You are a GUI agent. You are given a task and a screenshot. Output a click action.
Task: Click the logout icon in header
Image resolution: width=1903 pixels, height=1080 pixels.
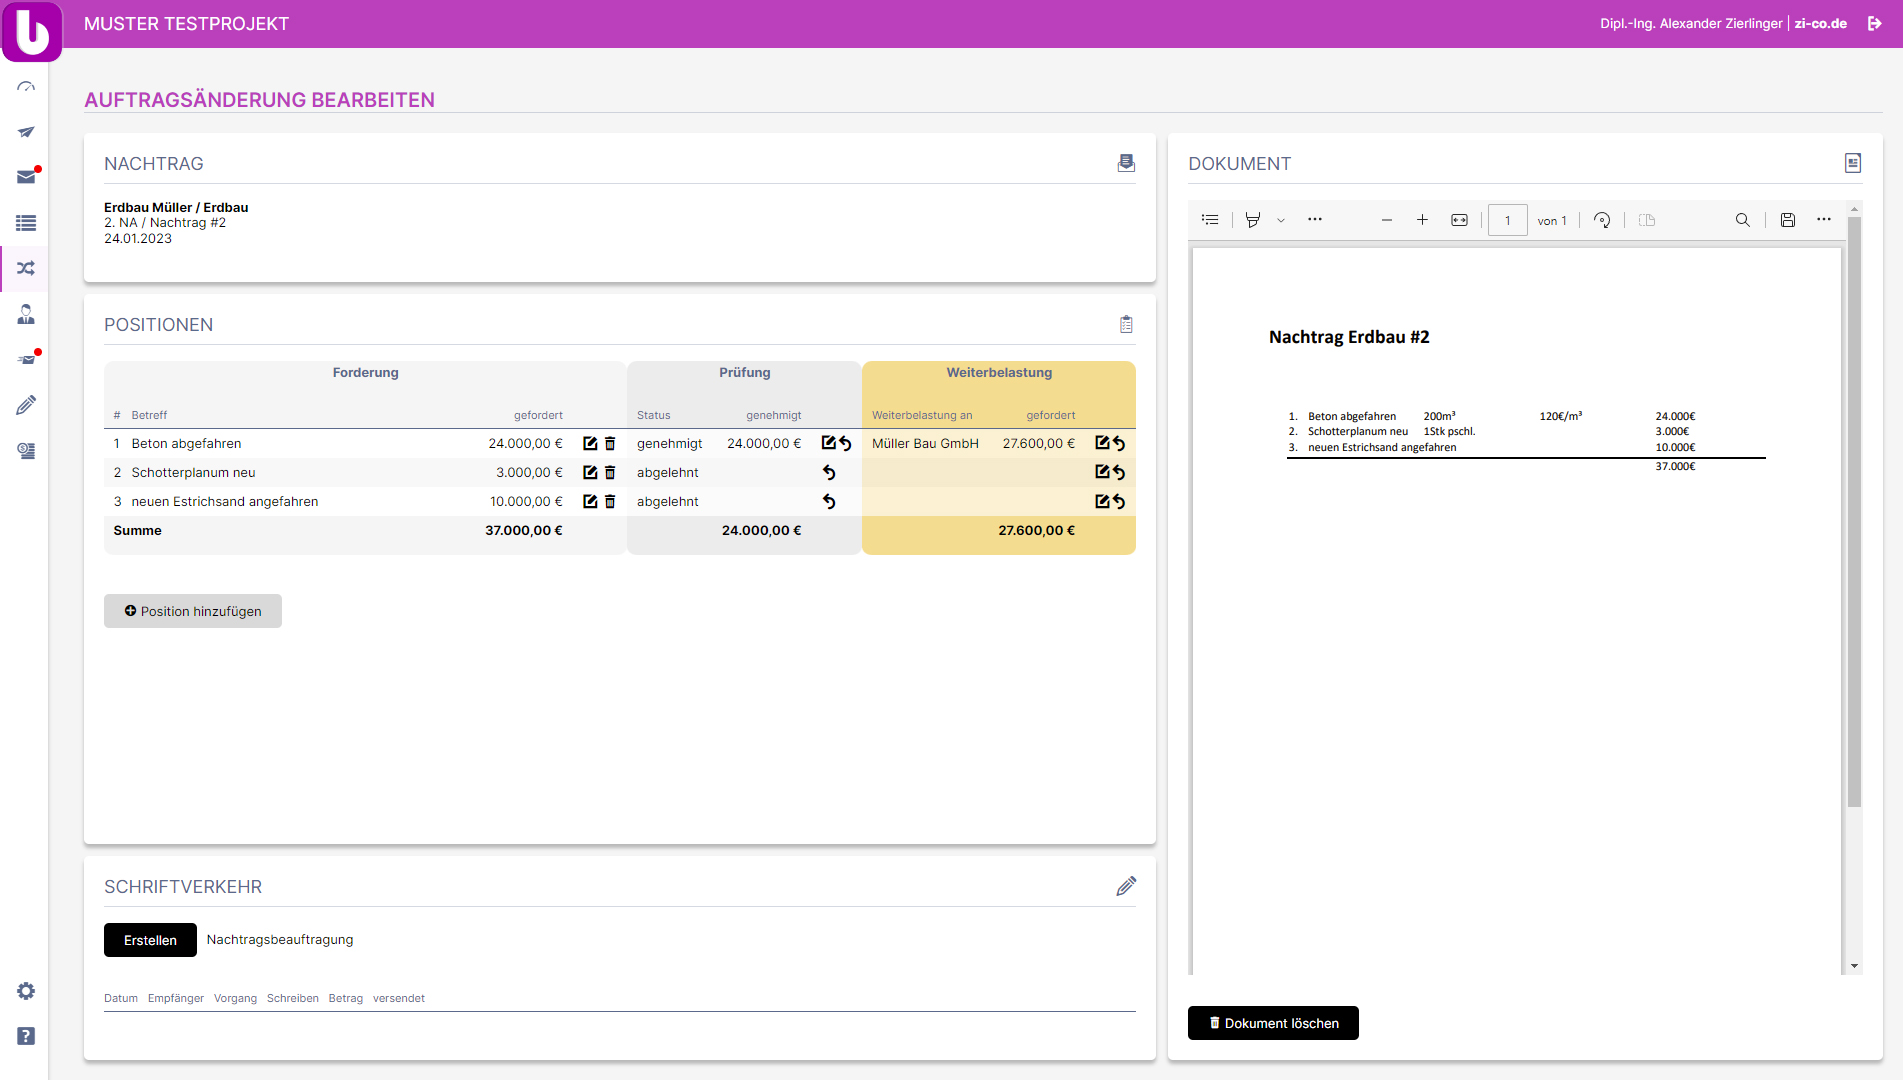pos(1875,23)
